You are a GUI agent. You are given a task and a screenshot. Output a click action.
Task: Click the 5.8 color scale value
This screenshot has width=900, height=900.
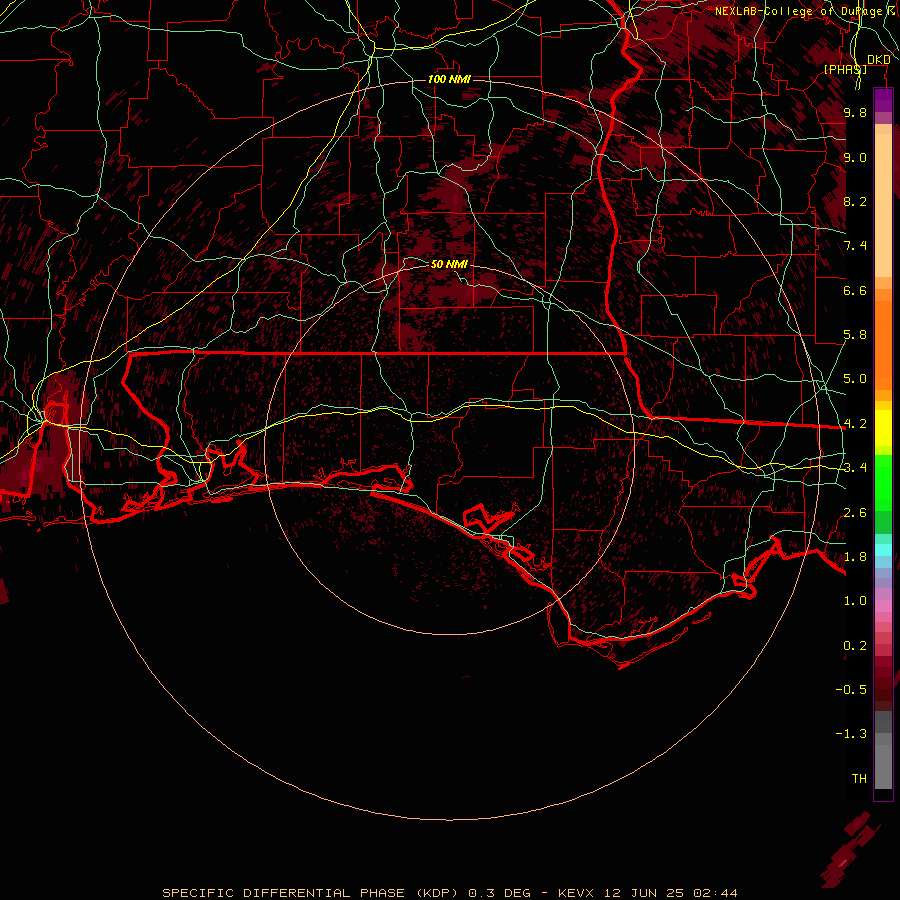coord(855,335)
